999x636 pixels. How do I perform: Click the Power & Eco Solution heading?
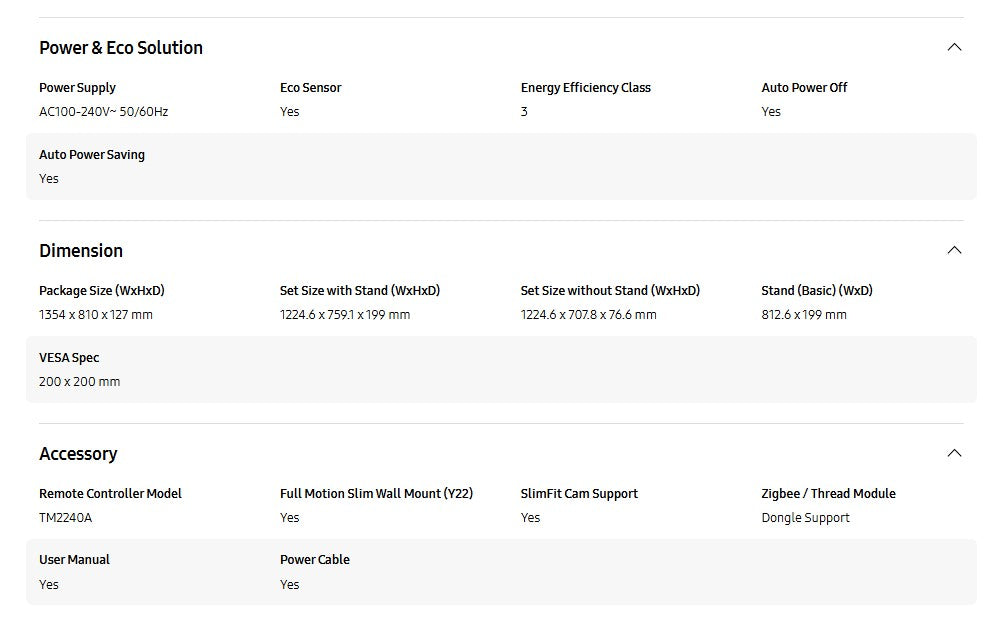click(121, 48)
